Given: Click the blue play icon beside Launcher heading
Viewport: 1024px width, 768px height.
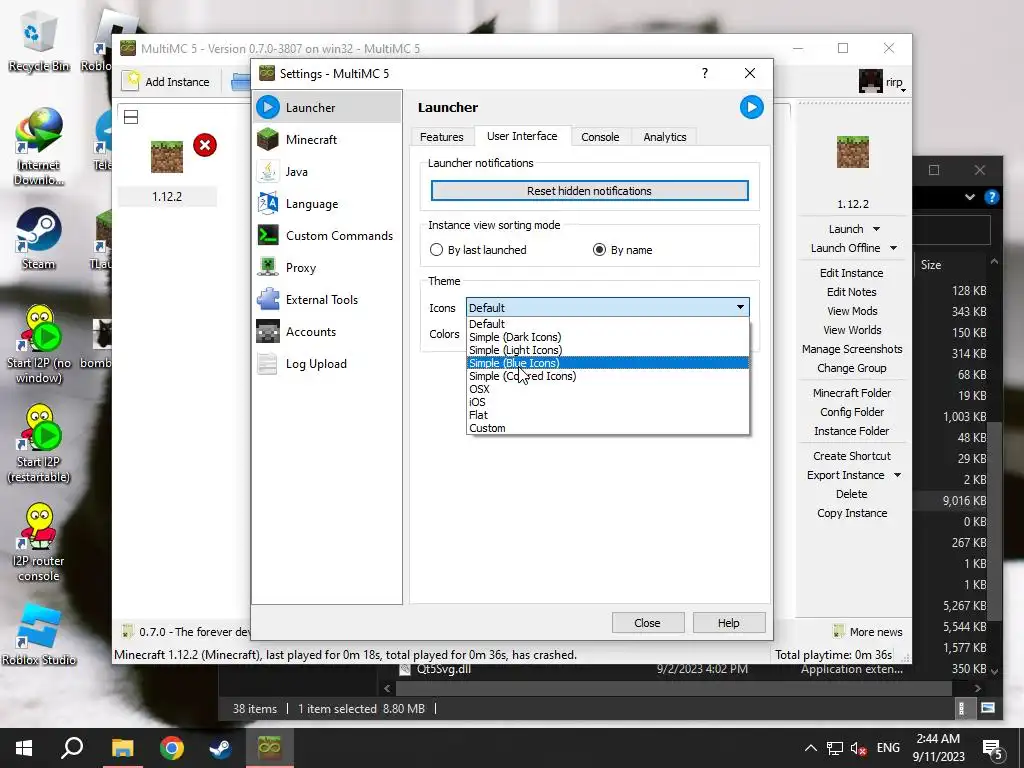Looking at the screenshot, I should point(751,107).
